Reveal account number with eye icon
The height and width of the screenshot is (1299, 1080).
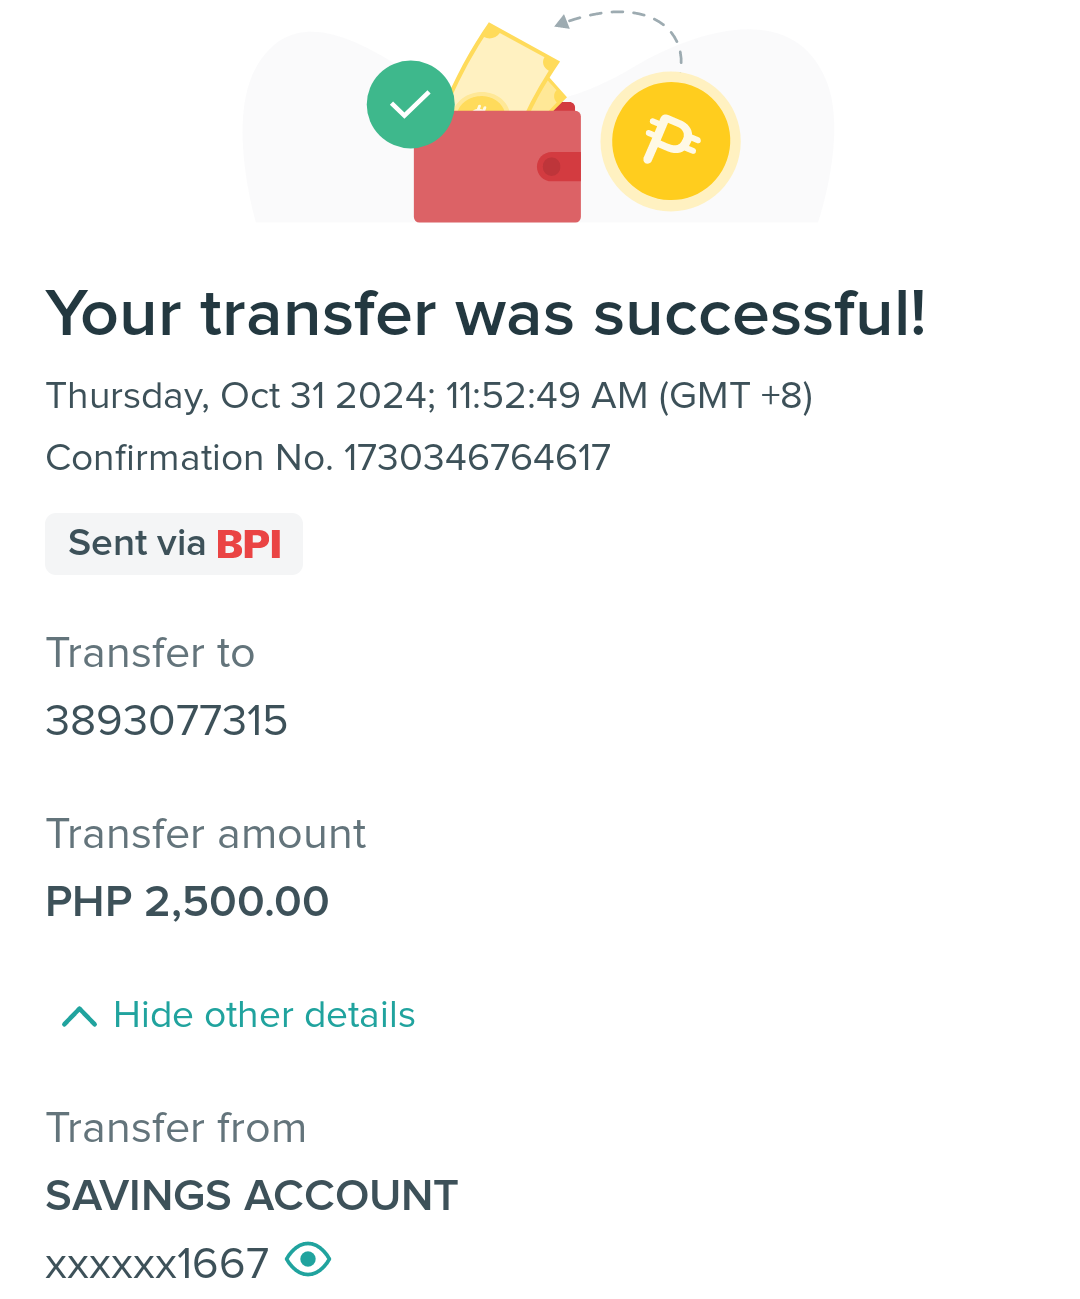(x=308, y=1258)
